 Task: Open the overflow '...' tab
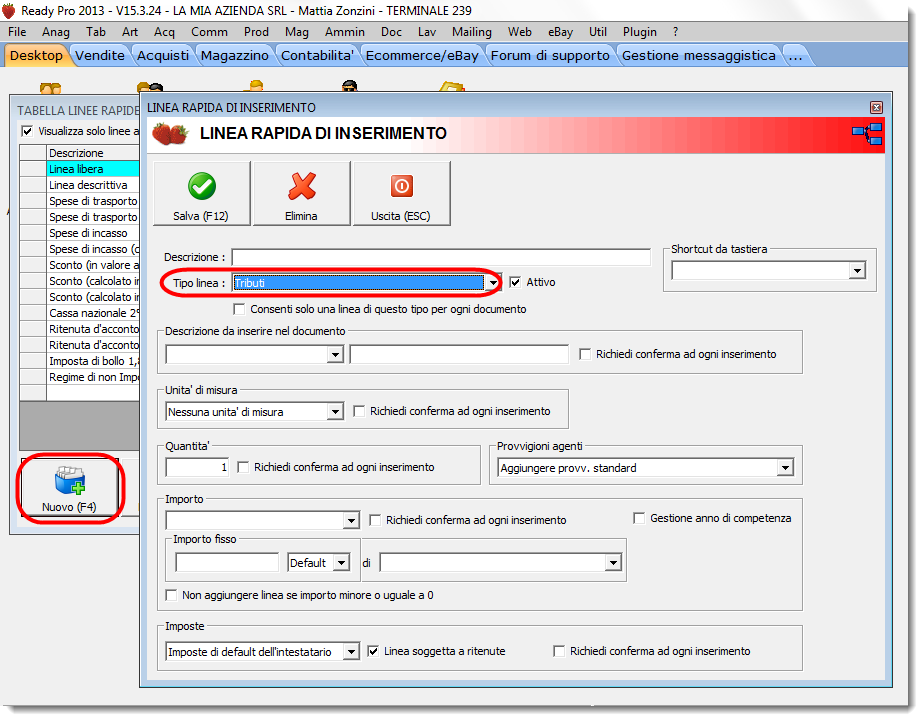[x=796, y=55]
